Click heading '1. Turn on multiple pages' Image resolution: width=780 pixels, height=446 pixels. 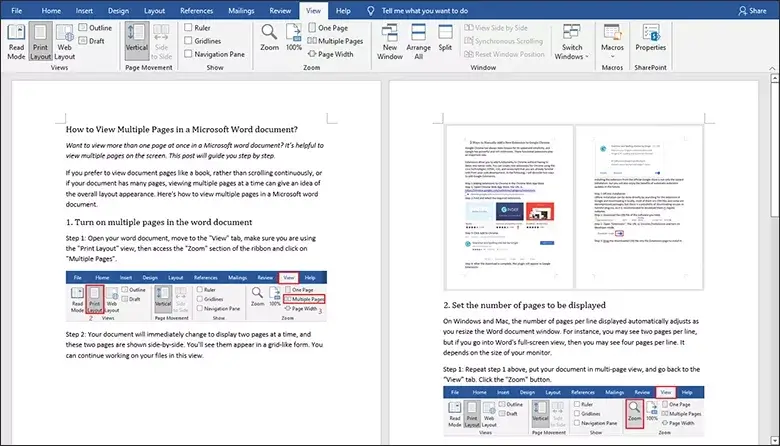pyautogui.click(x=159, y=222)
